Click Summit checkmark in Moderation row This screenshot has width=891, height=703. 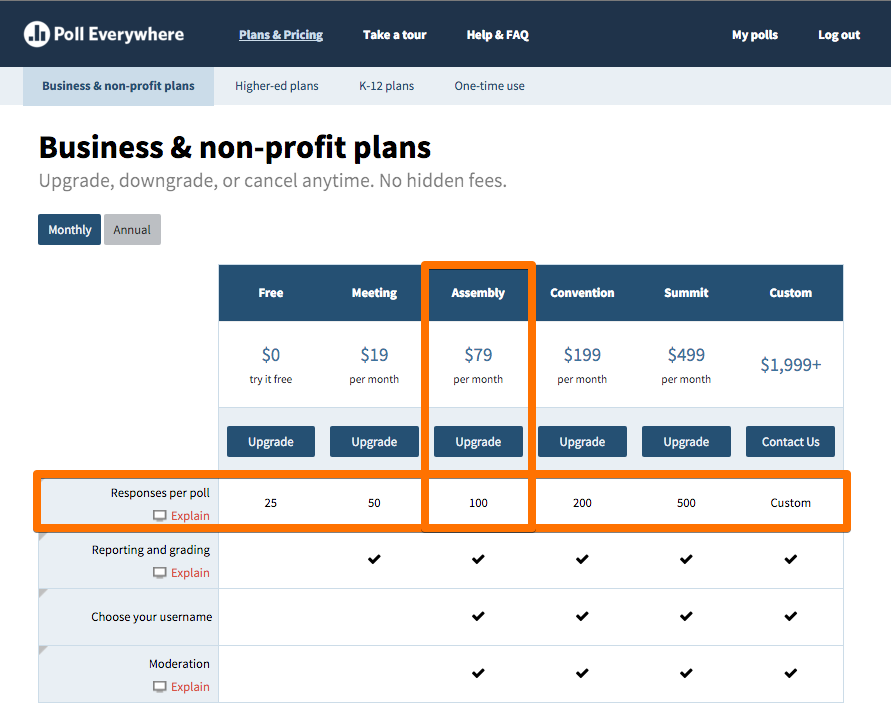pyautogui.click(x=686, y=673)
